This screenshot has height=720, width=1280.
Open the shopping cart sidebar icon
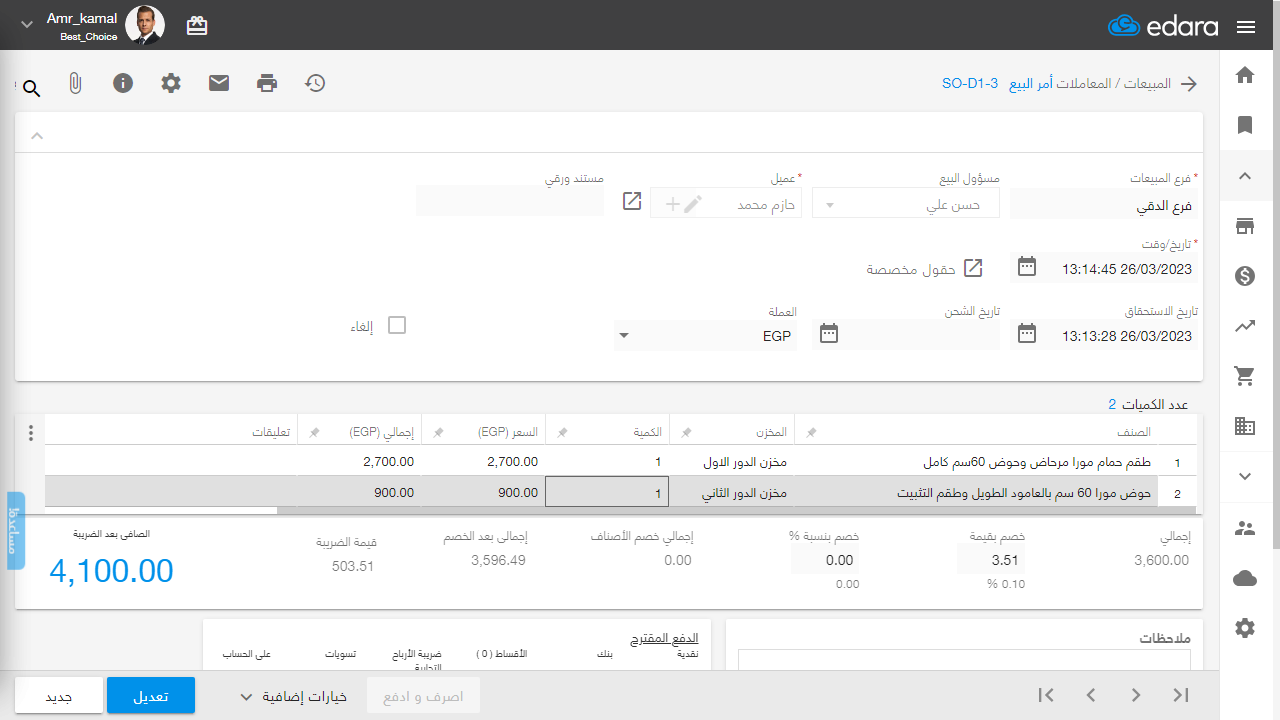coord(1245,377)
